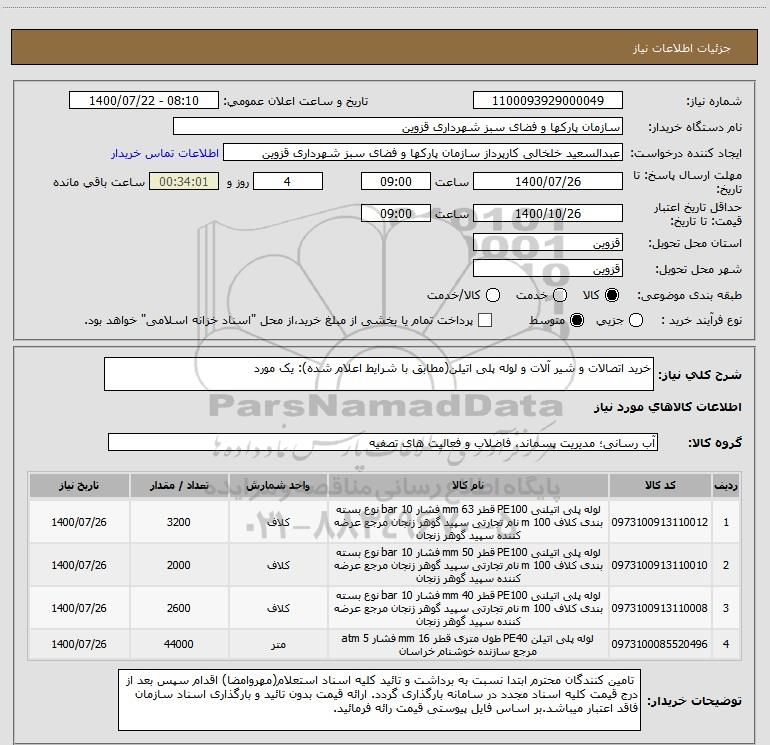Click the quantity cell 44000
The width and height of the screenshot is (770, 745).
point(179,644)
